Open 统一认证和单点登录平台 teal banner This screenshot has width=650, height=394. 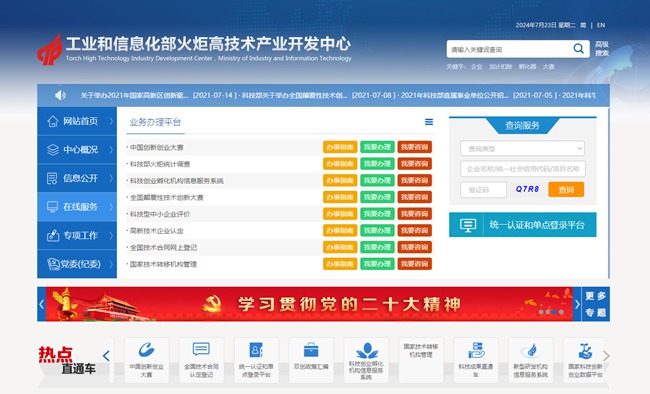click(522, 225)
